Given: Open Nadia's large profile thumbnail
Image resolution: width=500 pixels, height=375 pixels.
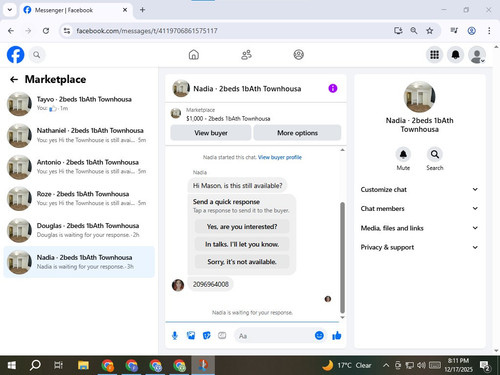Looking at the screenshot, I should click(x=419, y=97).
